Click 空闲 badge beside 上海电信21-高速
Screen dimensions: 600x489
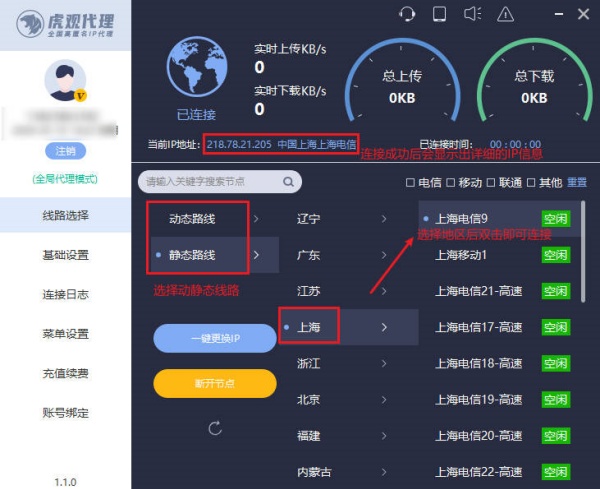click(x=556, y=291)
